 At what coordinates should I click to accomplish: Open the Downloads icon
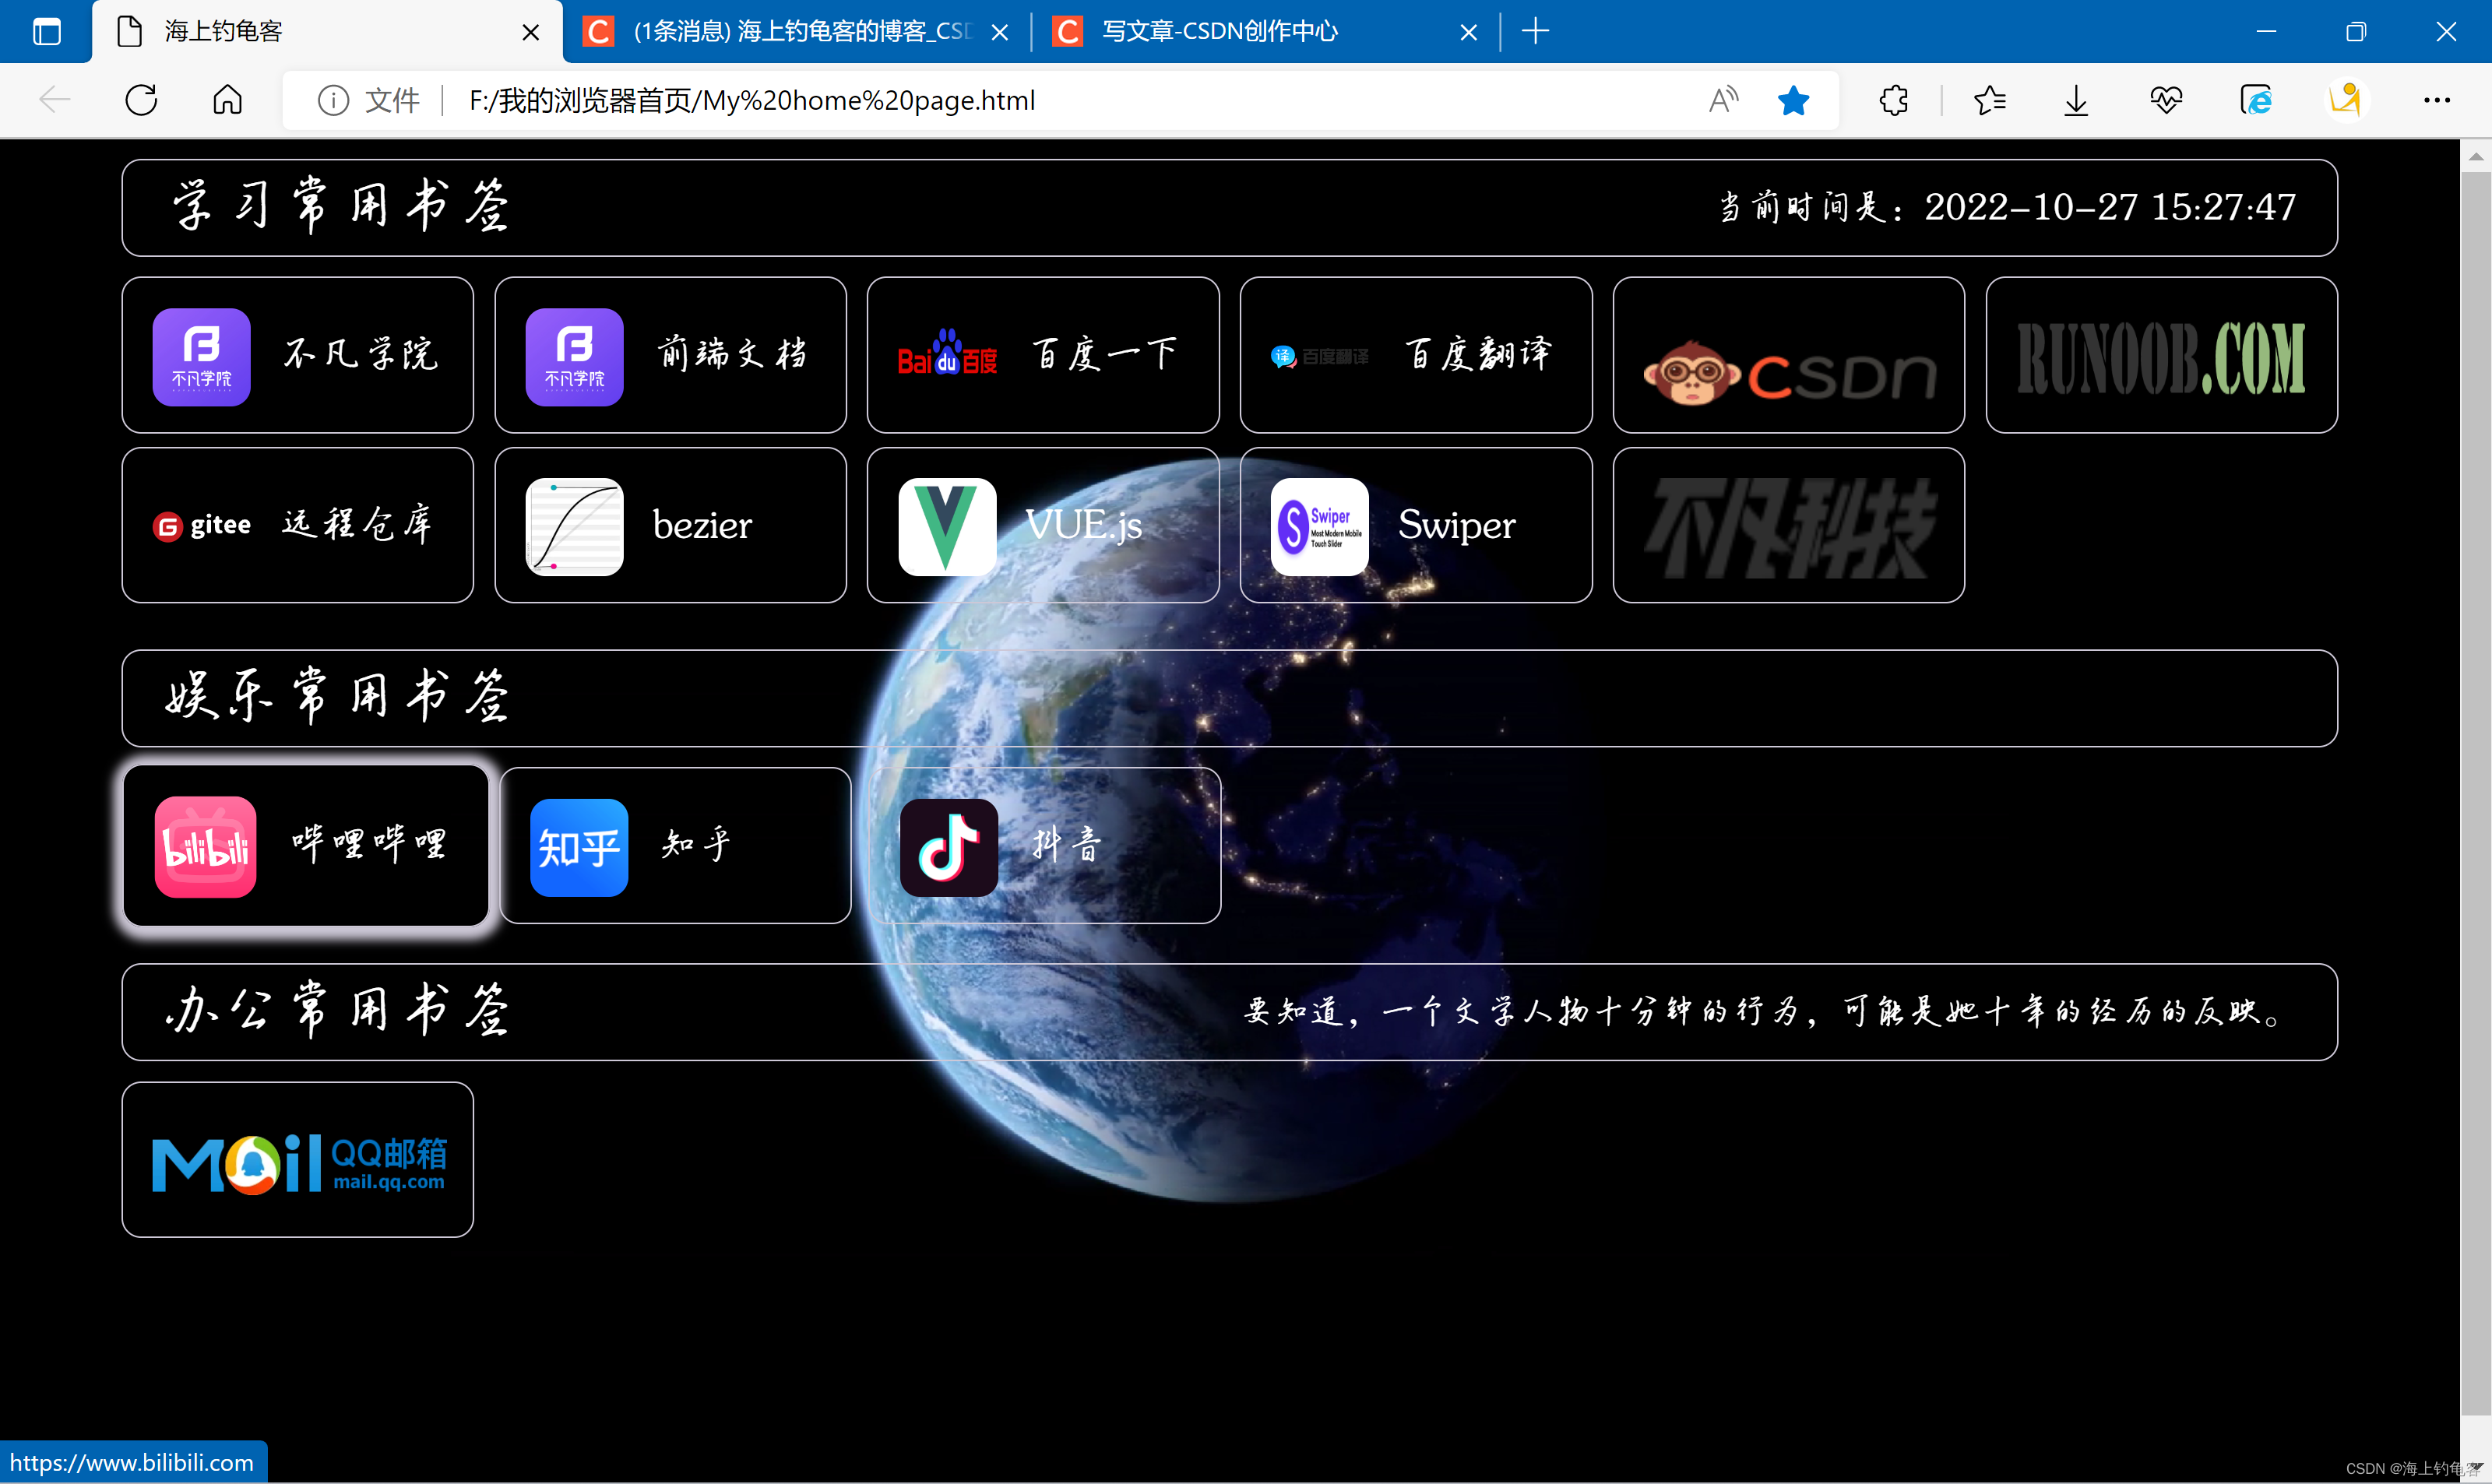click(x=2076, y=100)
